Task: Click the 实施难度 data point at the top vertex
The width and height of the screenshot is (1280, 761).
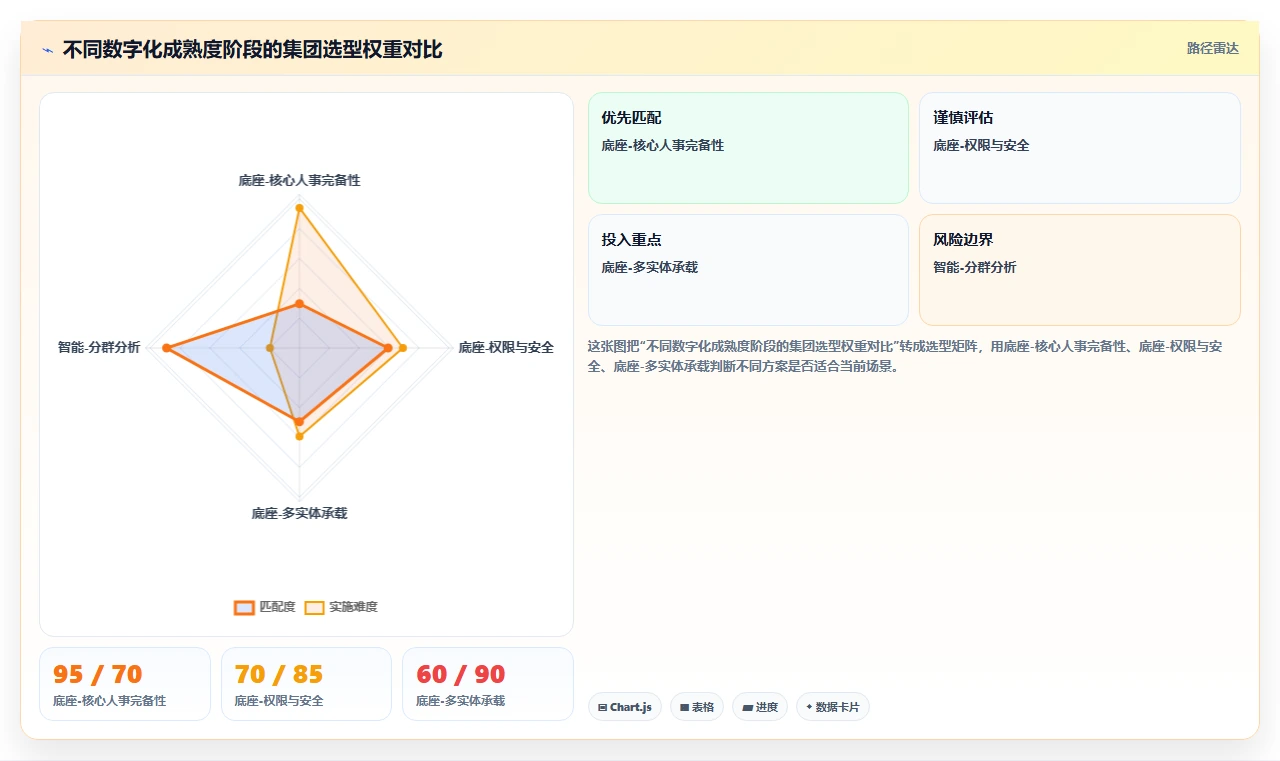Action: pyautogui.click(x=299, y=208)
